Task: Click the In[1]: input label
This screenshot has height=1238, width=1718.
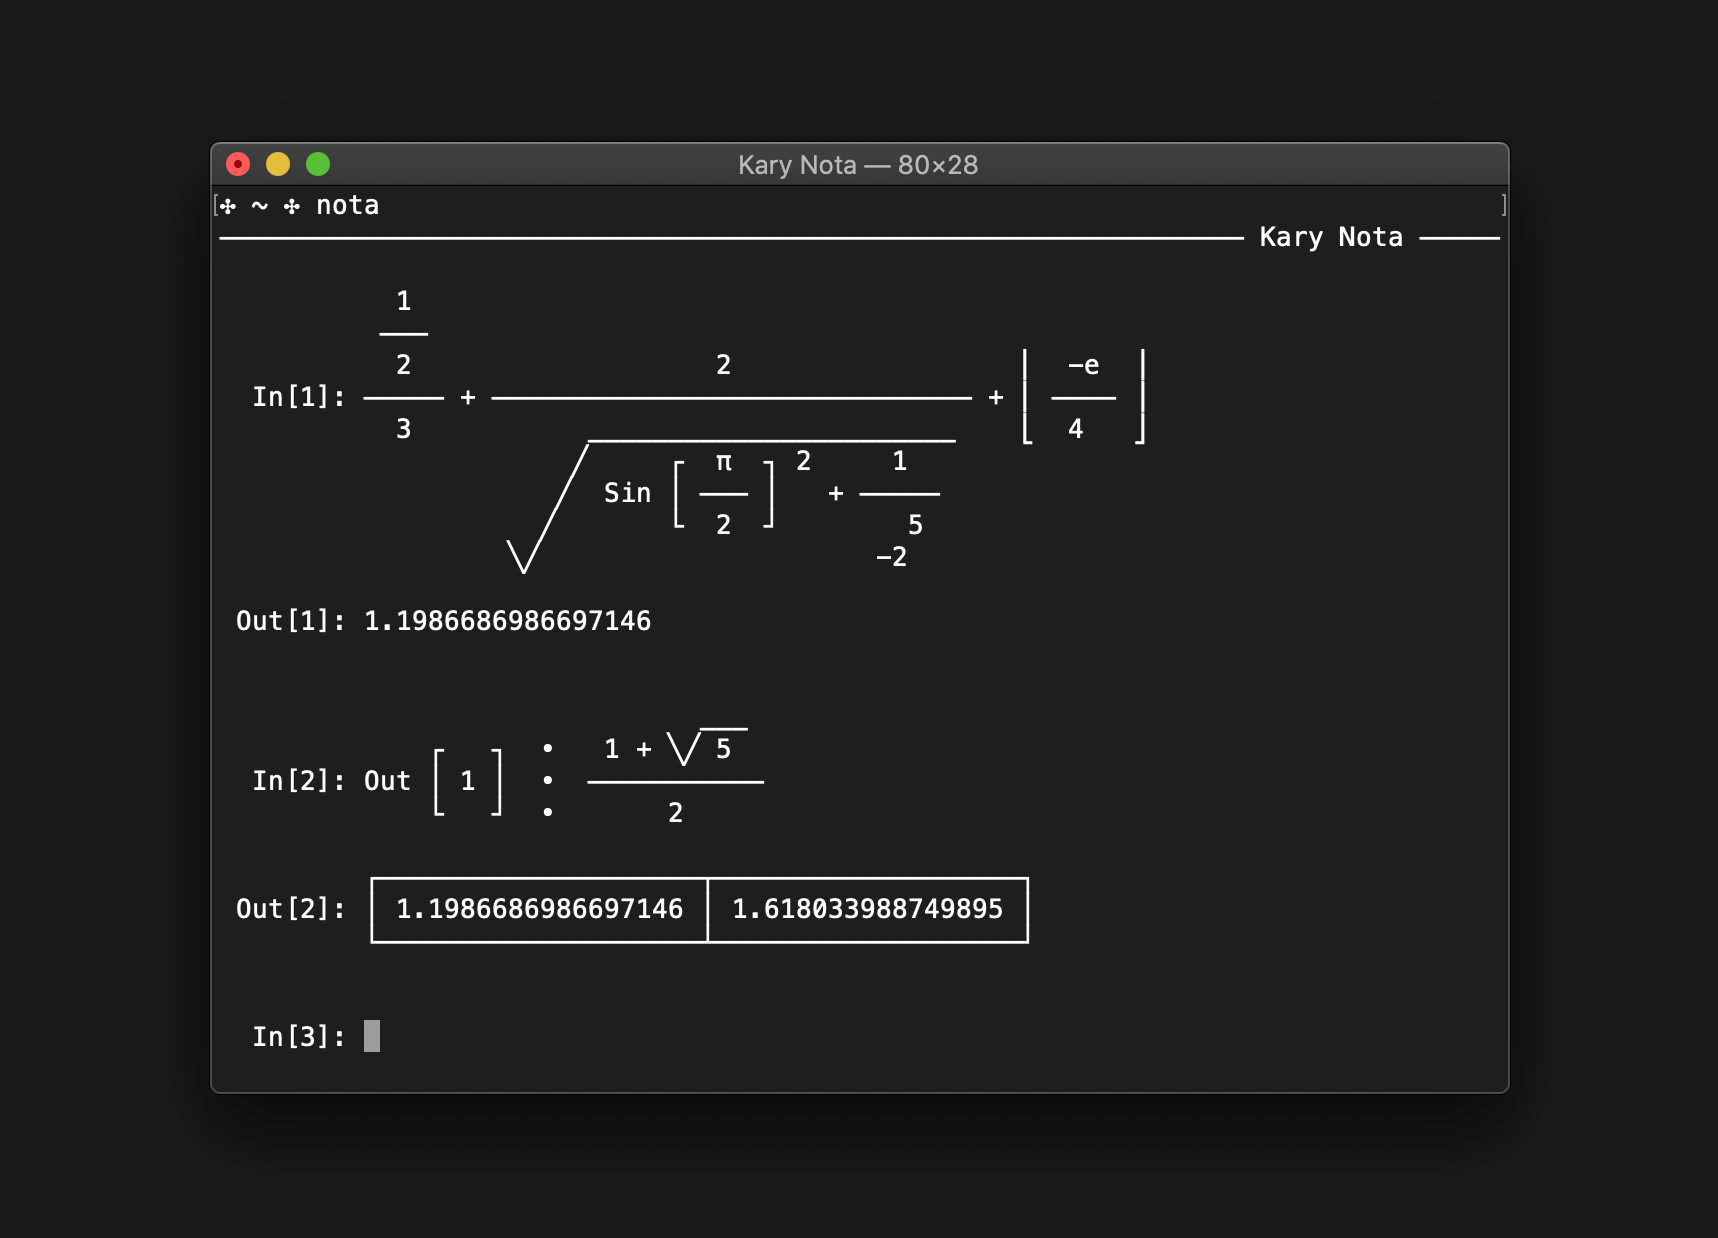Action: 298,397
